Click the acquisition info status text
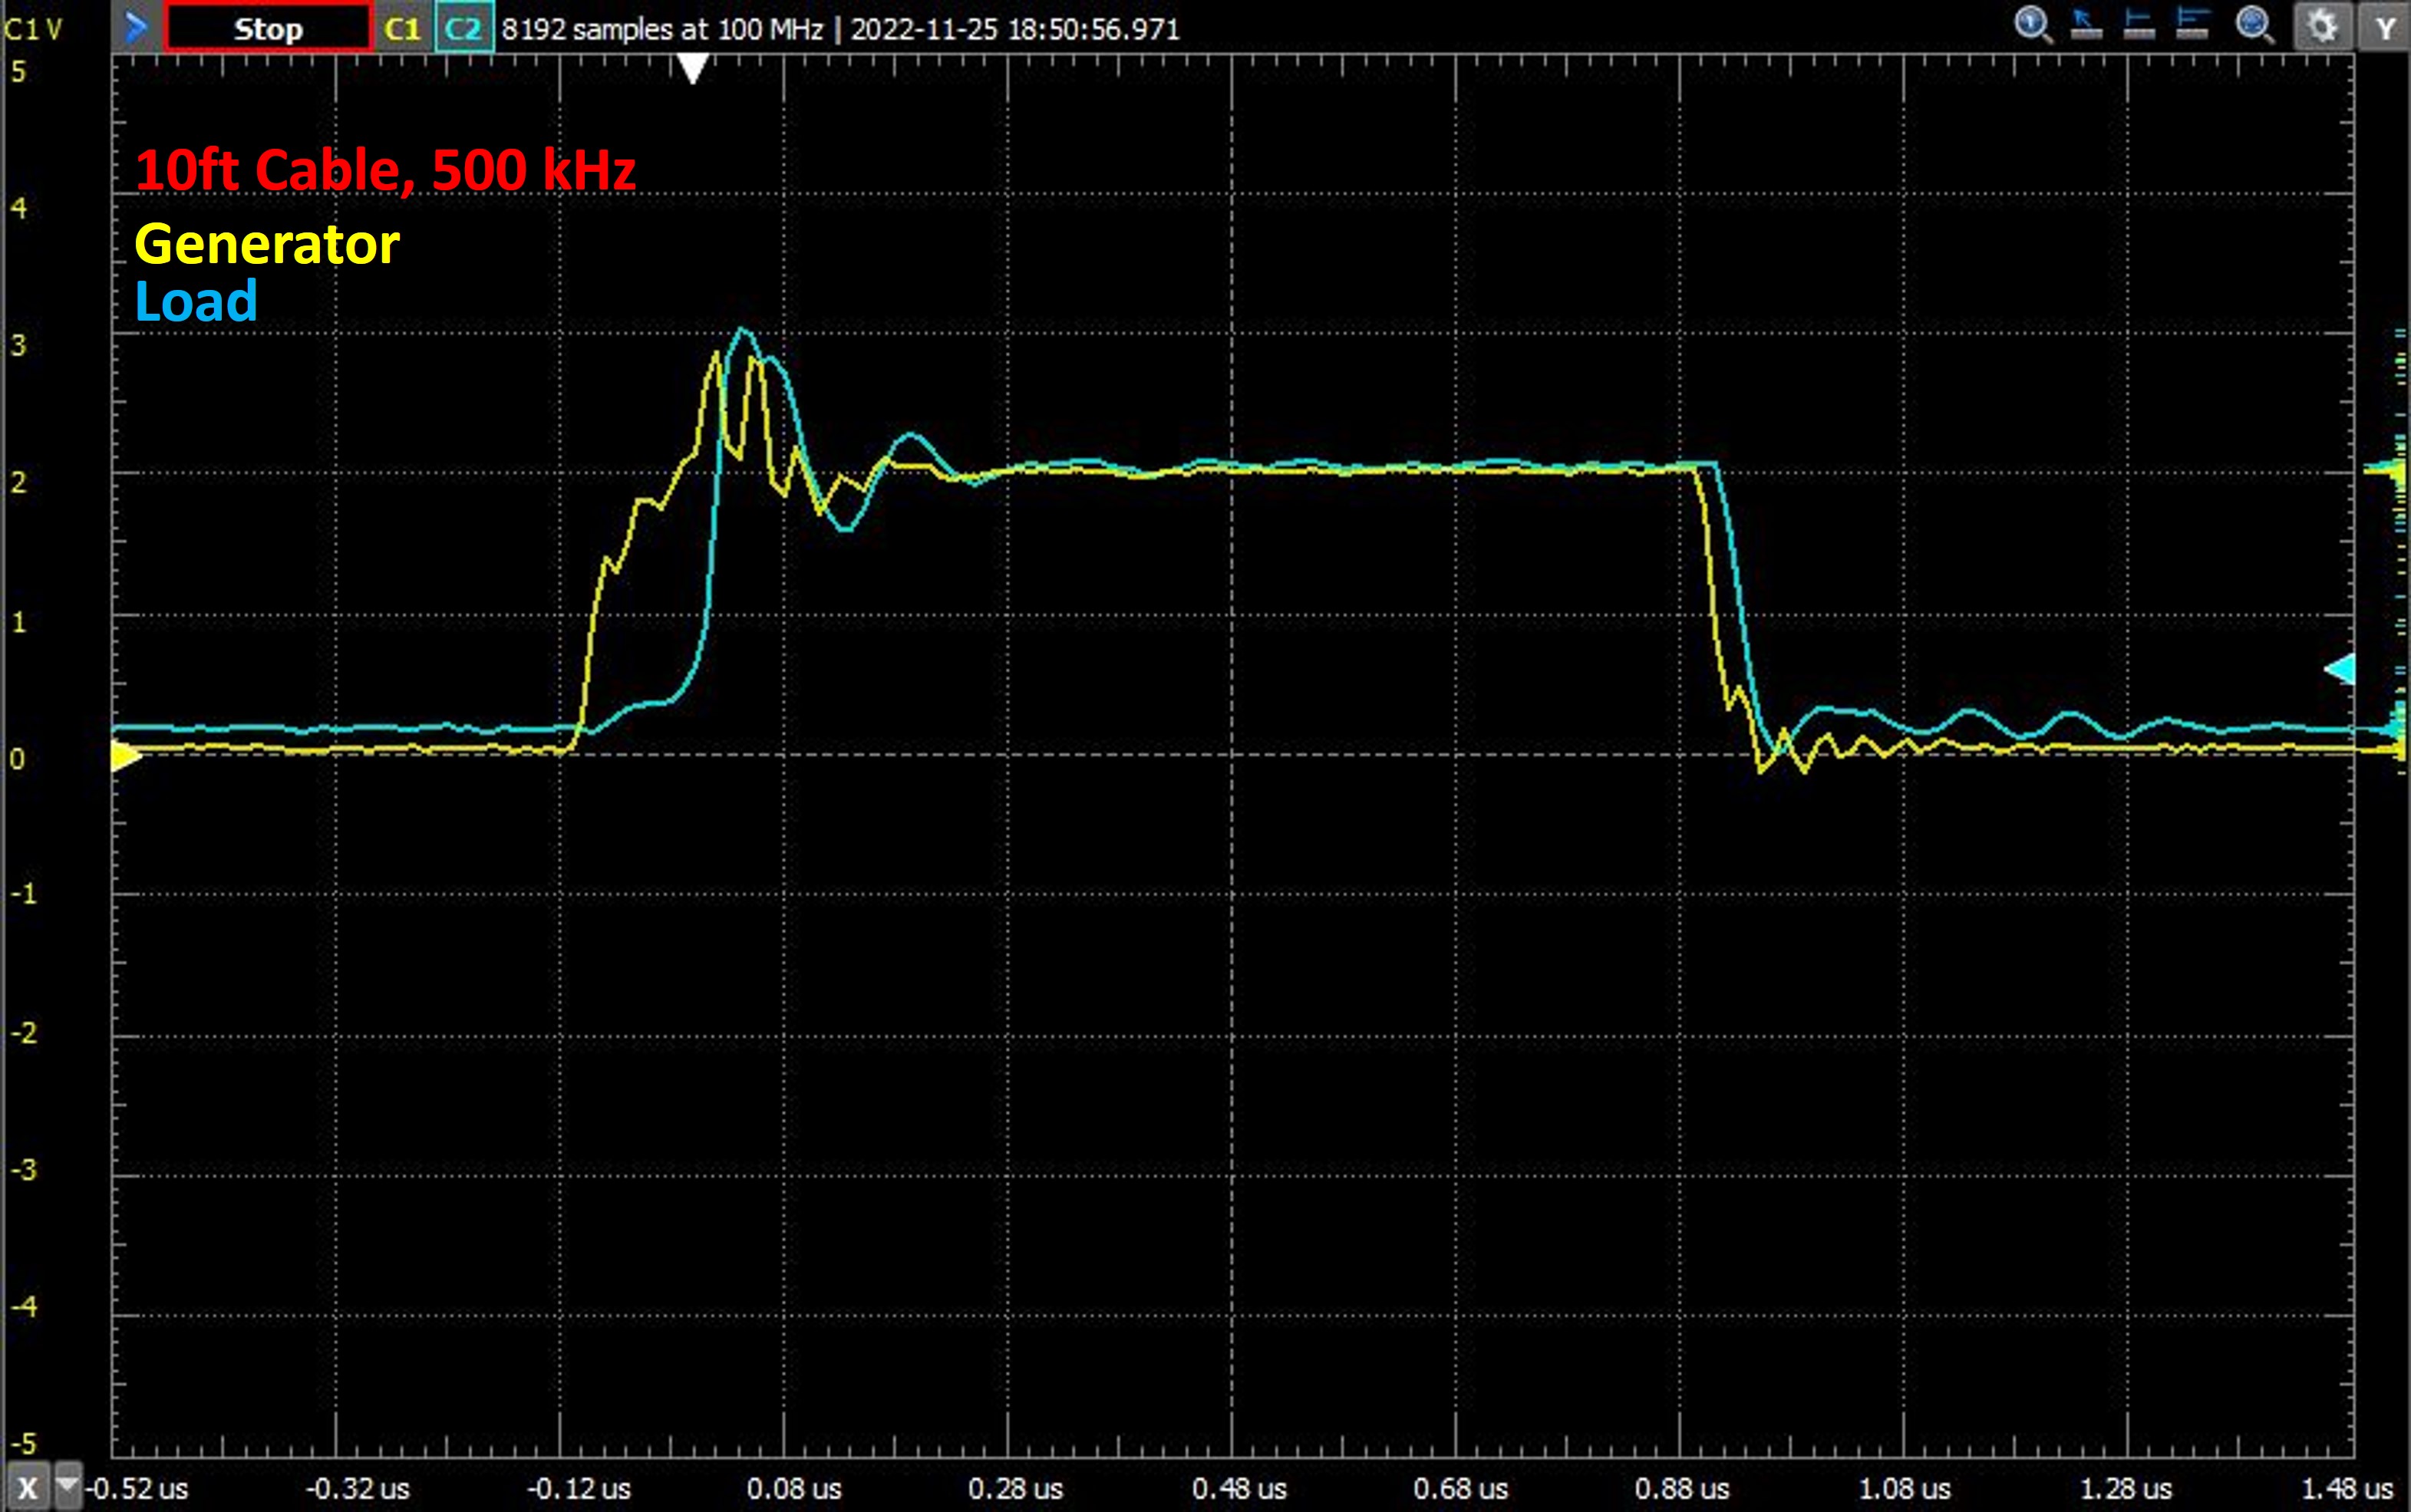 pos(840,29)
